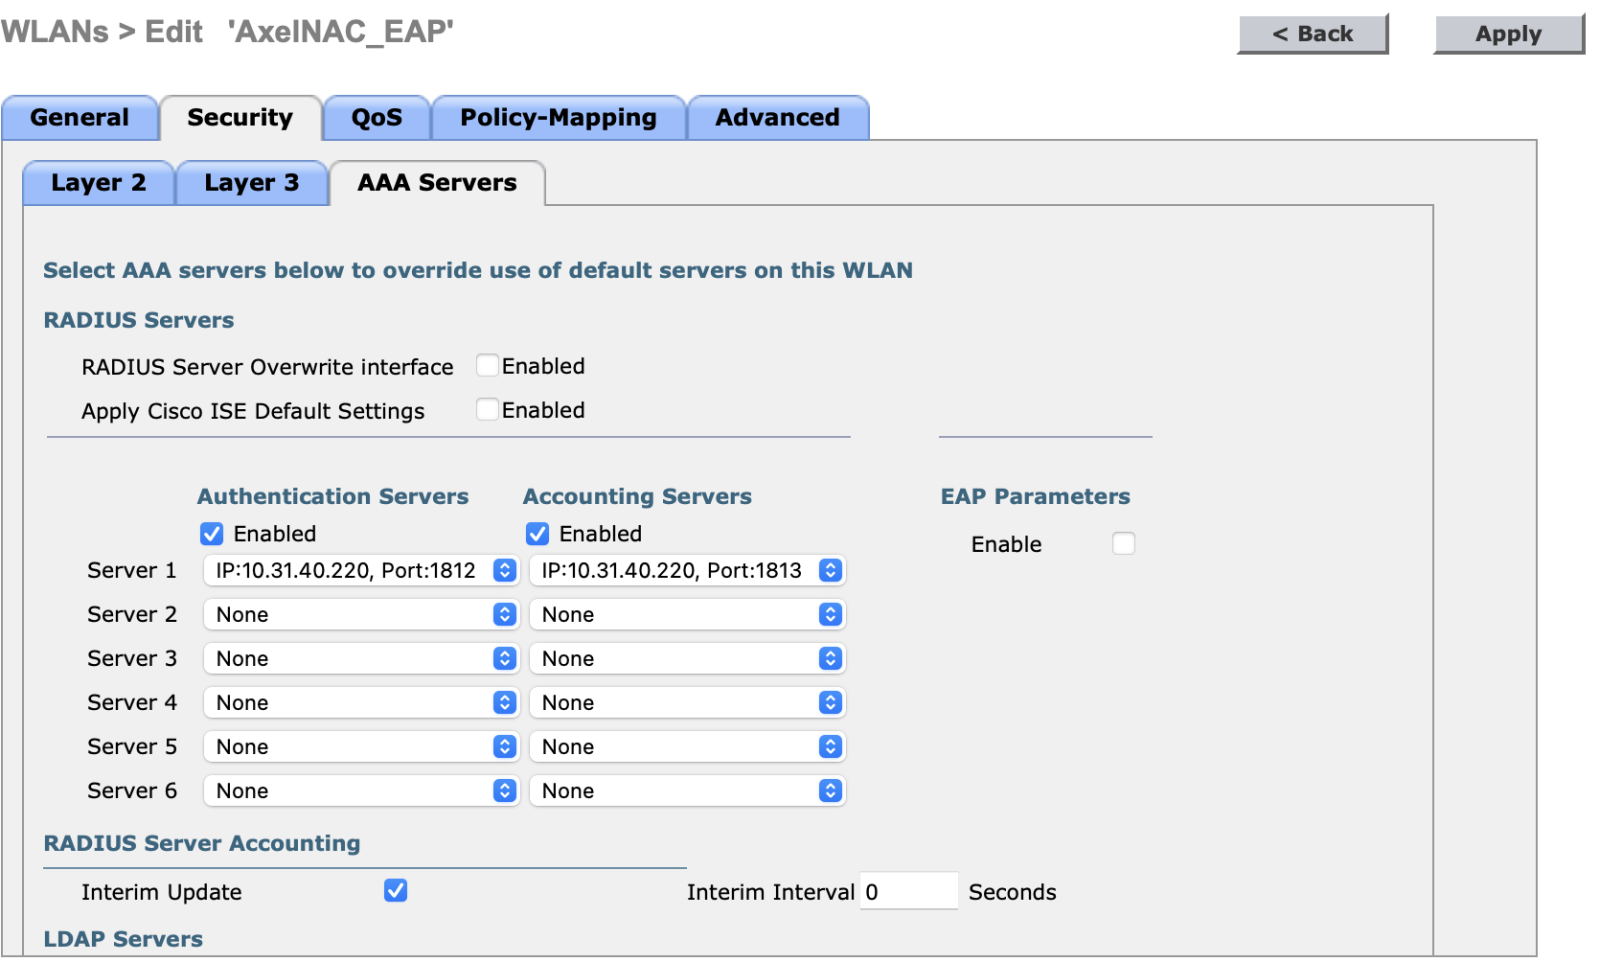Image resolution: width=1600 pixels, height=962 pixels.
Task: Open Server 6 authentication server dropdown
Action: coord(360,791)
